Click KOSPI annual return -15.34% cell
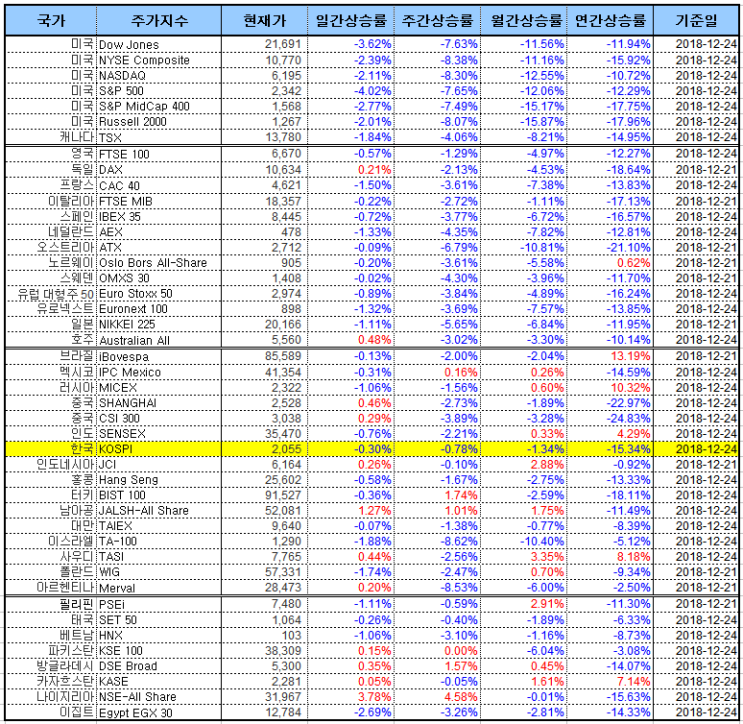 (x=610, y=449)
